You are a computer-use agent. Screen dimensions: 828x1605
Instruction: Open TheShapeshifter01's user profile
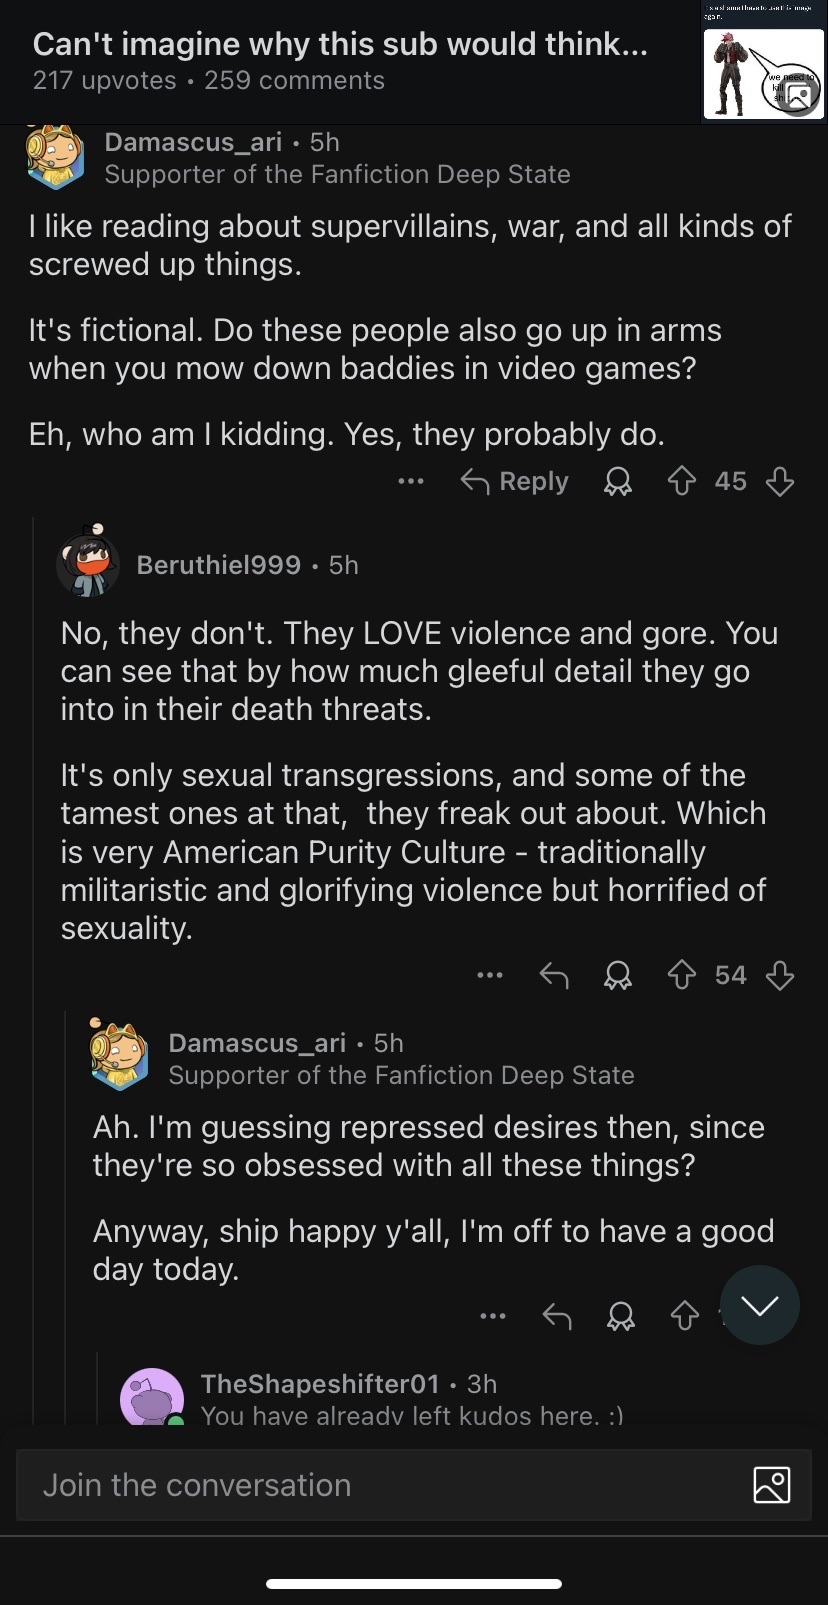[319, 1384]
